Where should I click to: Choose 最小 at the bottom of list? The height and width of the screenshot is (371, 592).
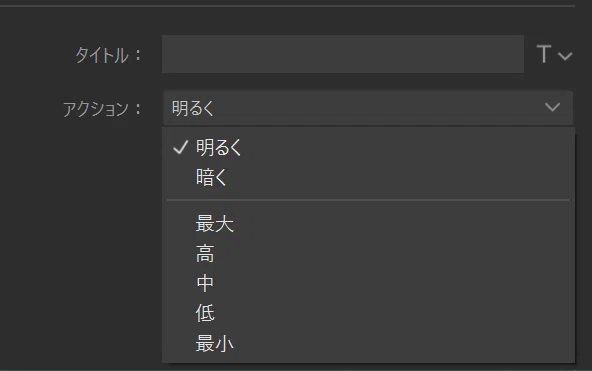368,343
